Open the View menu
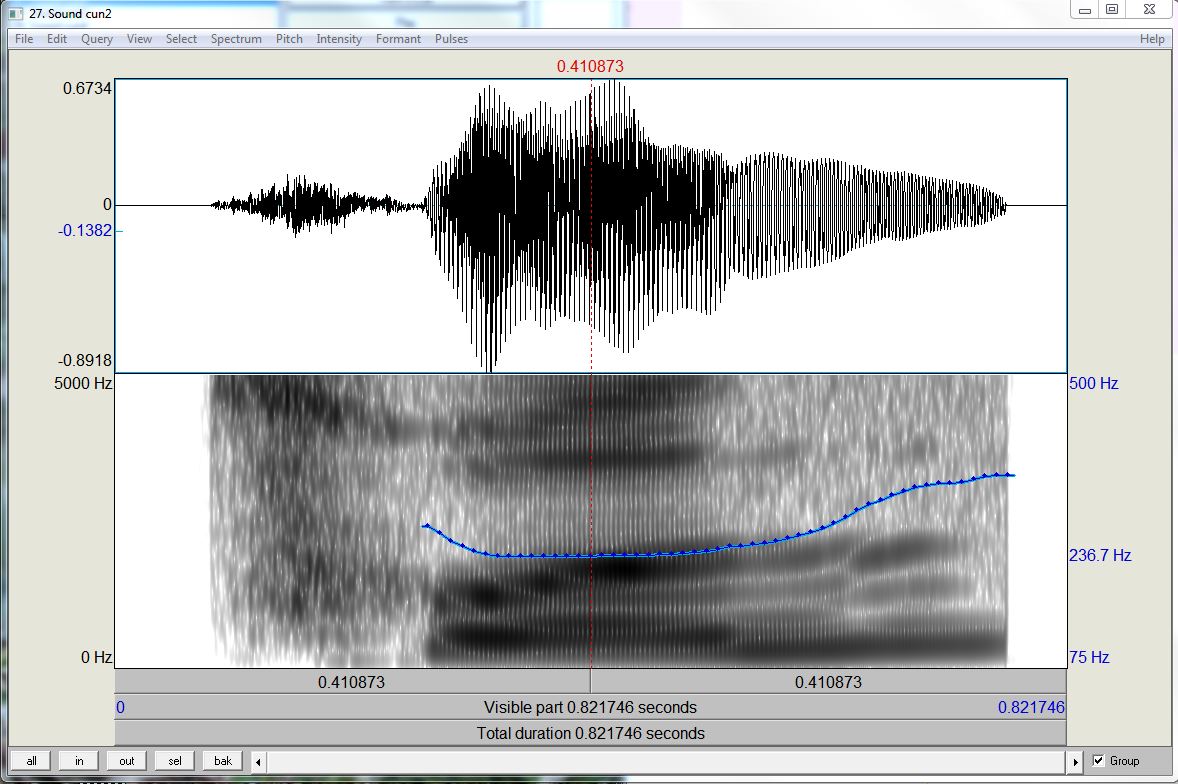The width and height of the screenshot is (1178, 784). coord(139,39)
